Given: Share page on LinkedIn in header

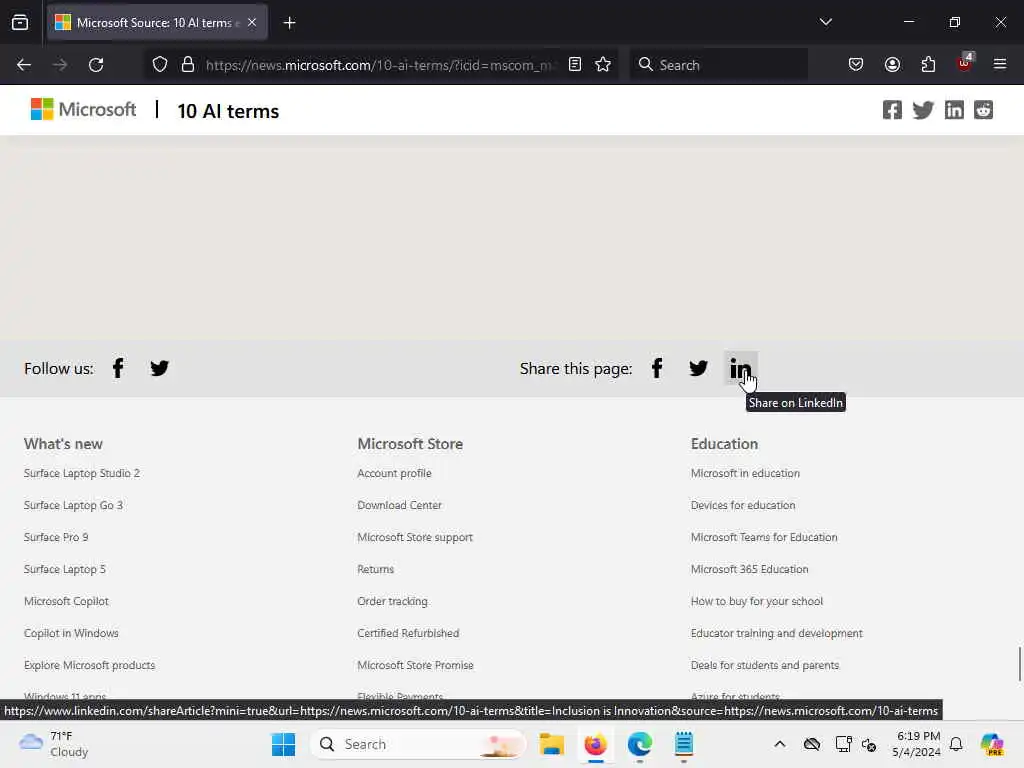Looking at the screenshot, I should [x=954, y=110].
